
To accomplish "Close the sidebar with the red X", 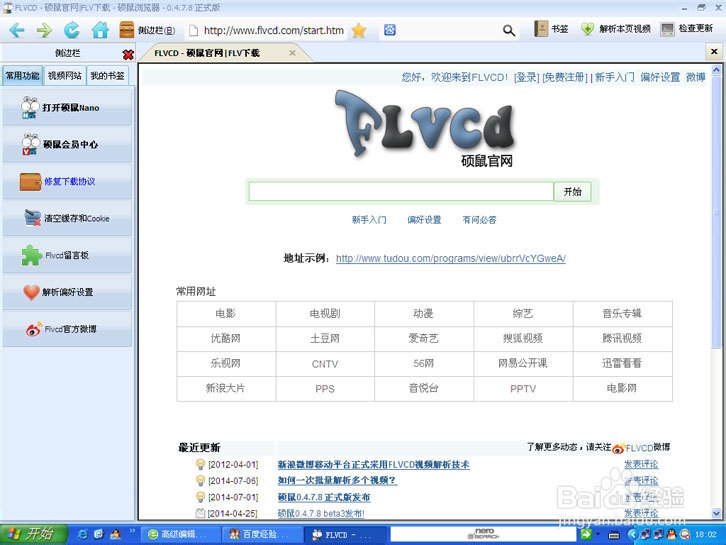I will click(128, 55).
